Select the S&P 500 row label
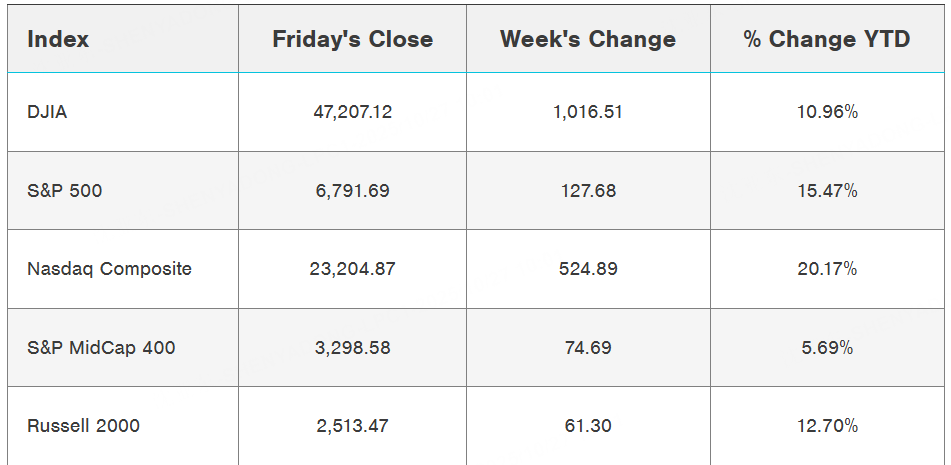 pos(65,190)
